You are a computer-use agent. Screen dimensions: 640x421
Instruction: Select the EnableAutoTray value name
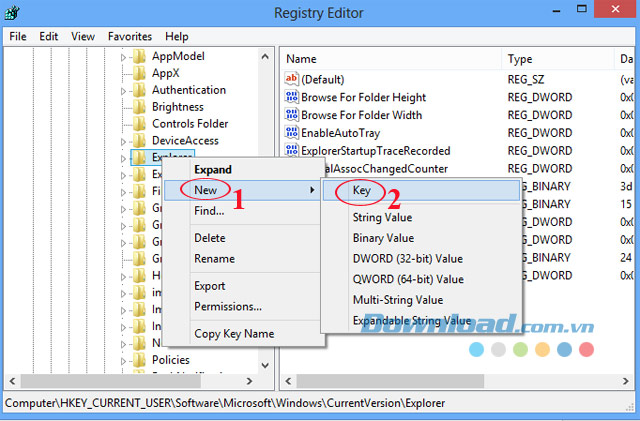(340, 133)
